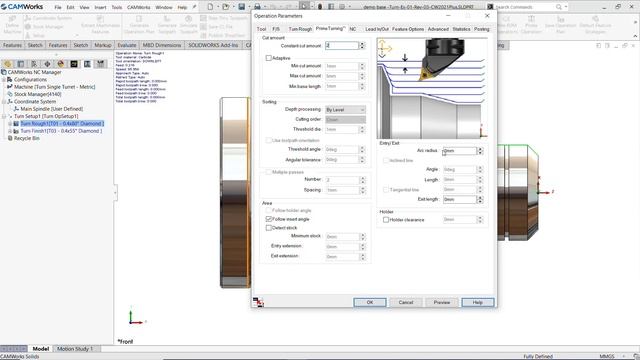Click the Stock Manager ribbon icon
This screenshot has height=360, width=640.
pos(28,27)
